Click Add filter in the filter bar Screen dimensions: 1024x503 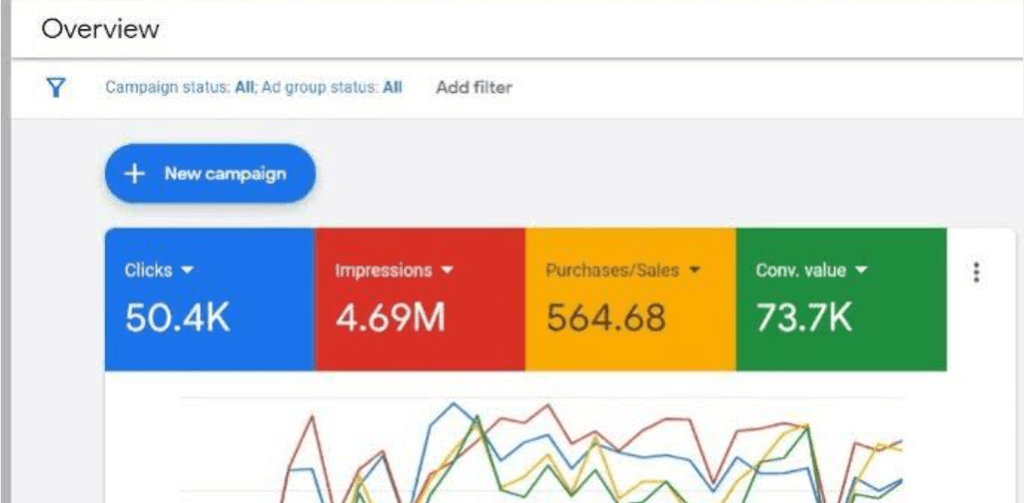coord(474,88)
